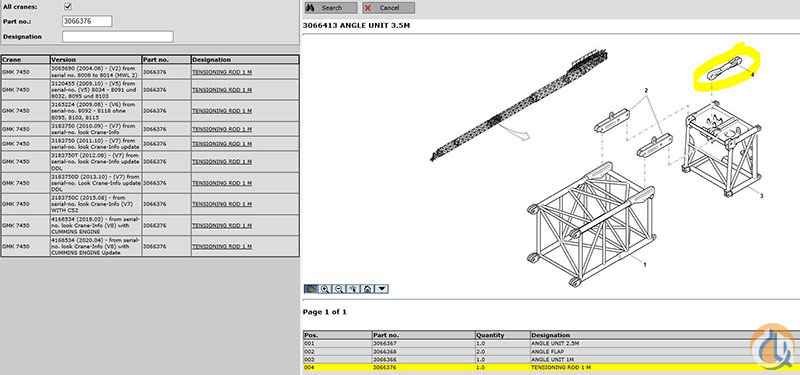Open TENSIONING ROD link for 4166534 (2020.04)
Viewport: 800px width, 375px height.
coord(222,246)
